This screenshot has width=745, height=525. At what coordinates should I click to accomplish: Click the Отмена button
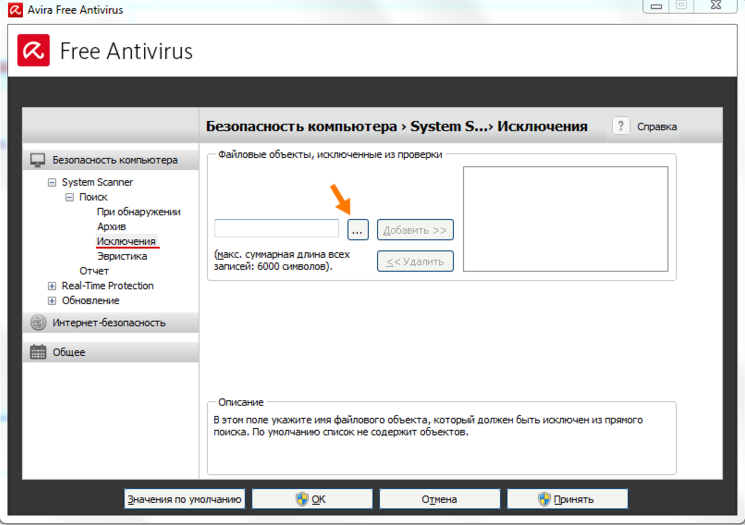[439, 499]
